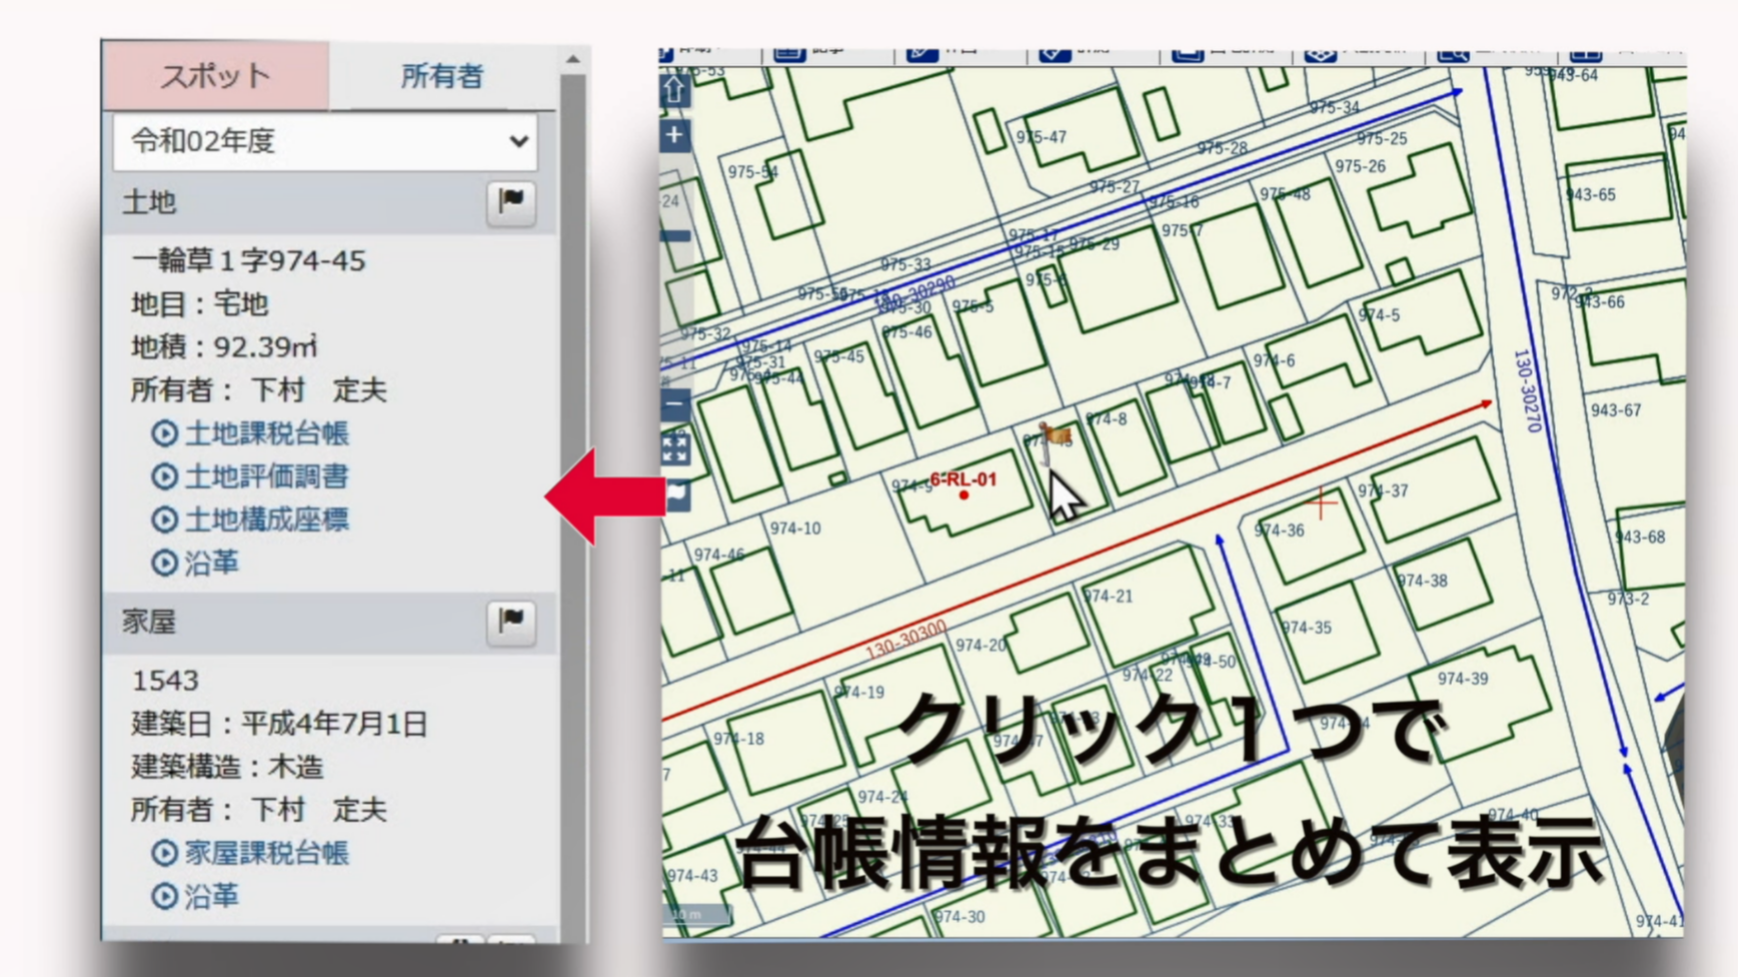Click the flag button beside 土地 header
This screenshot has width=1738, height=977.
(511, 201)
